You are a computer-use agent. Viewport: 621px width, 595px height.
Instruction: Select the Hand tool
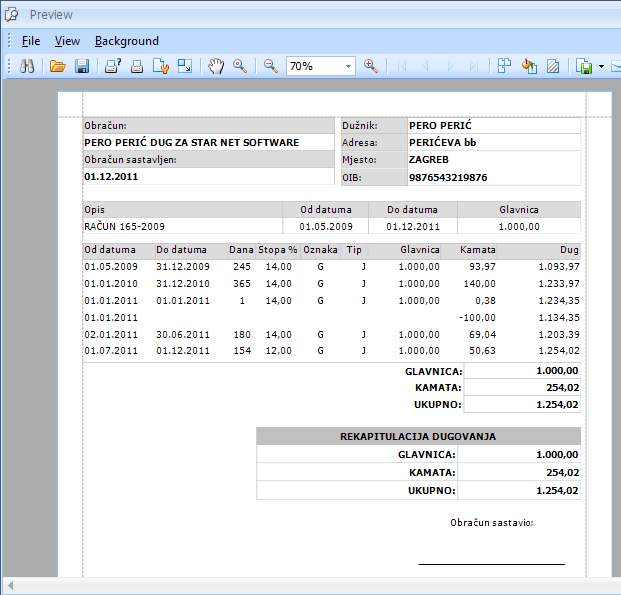(x=216, y=66)
